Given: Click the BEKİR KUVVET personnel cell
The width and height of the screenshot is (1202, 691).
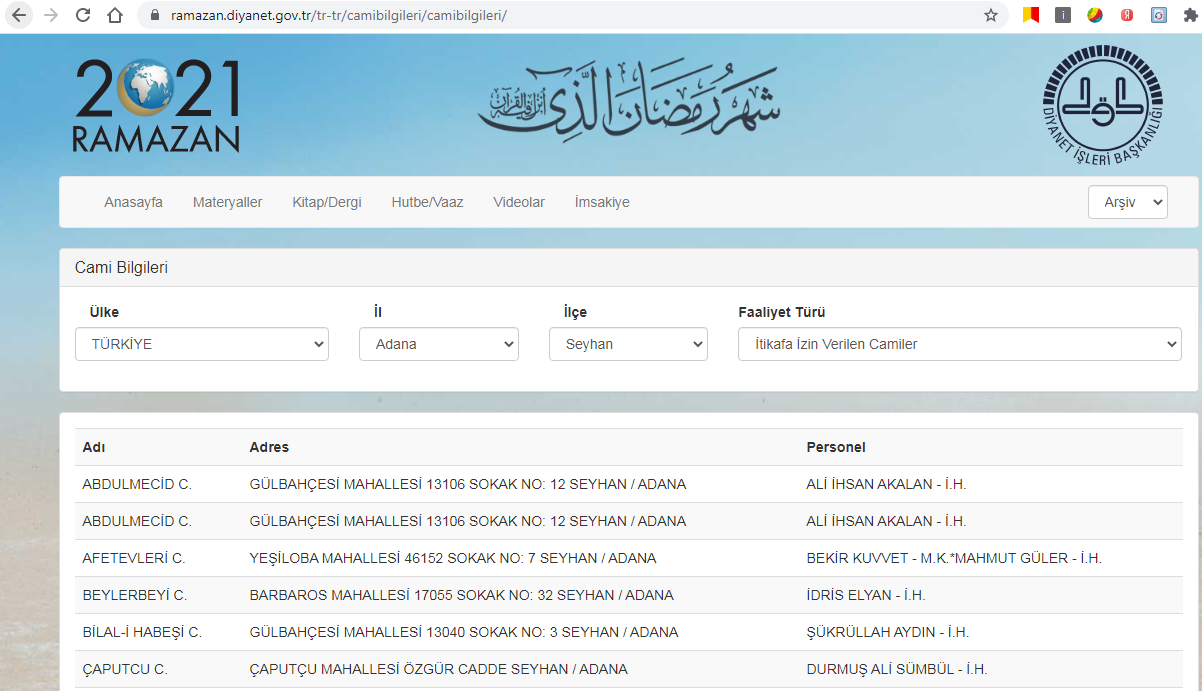Looking at the screenshot, I should 954,558.
